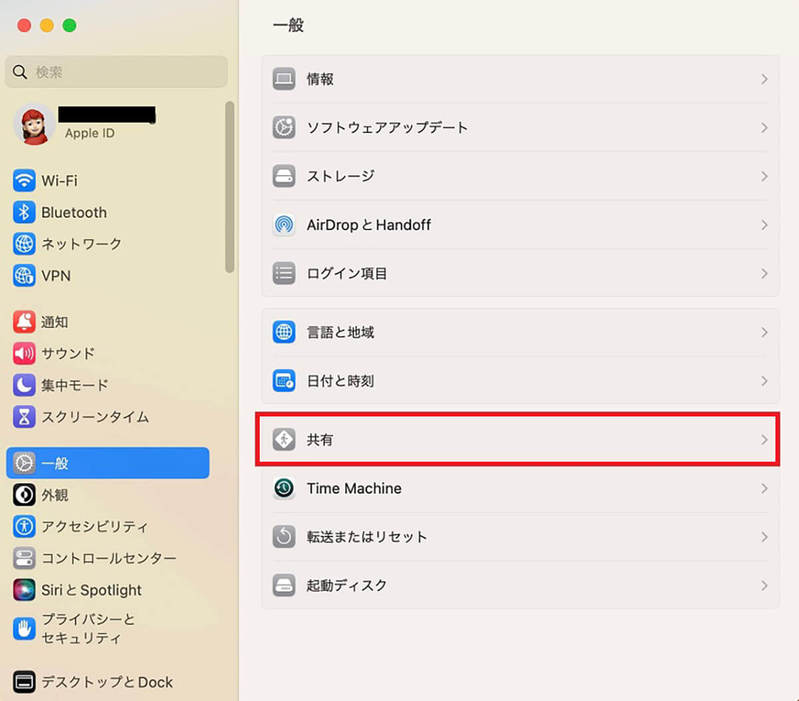Click the デスクトップと Dock icon
This screenshot has height=701, width=799.
(24, 682)
